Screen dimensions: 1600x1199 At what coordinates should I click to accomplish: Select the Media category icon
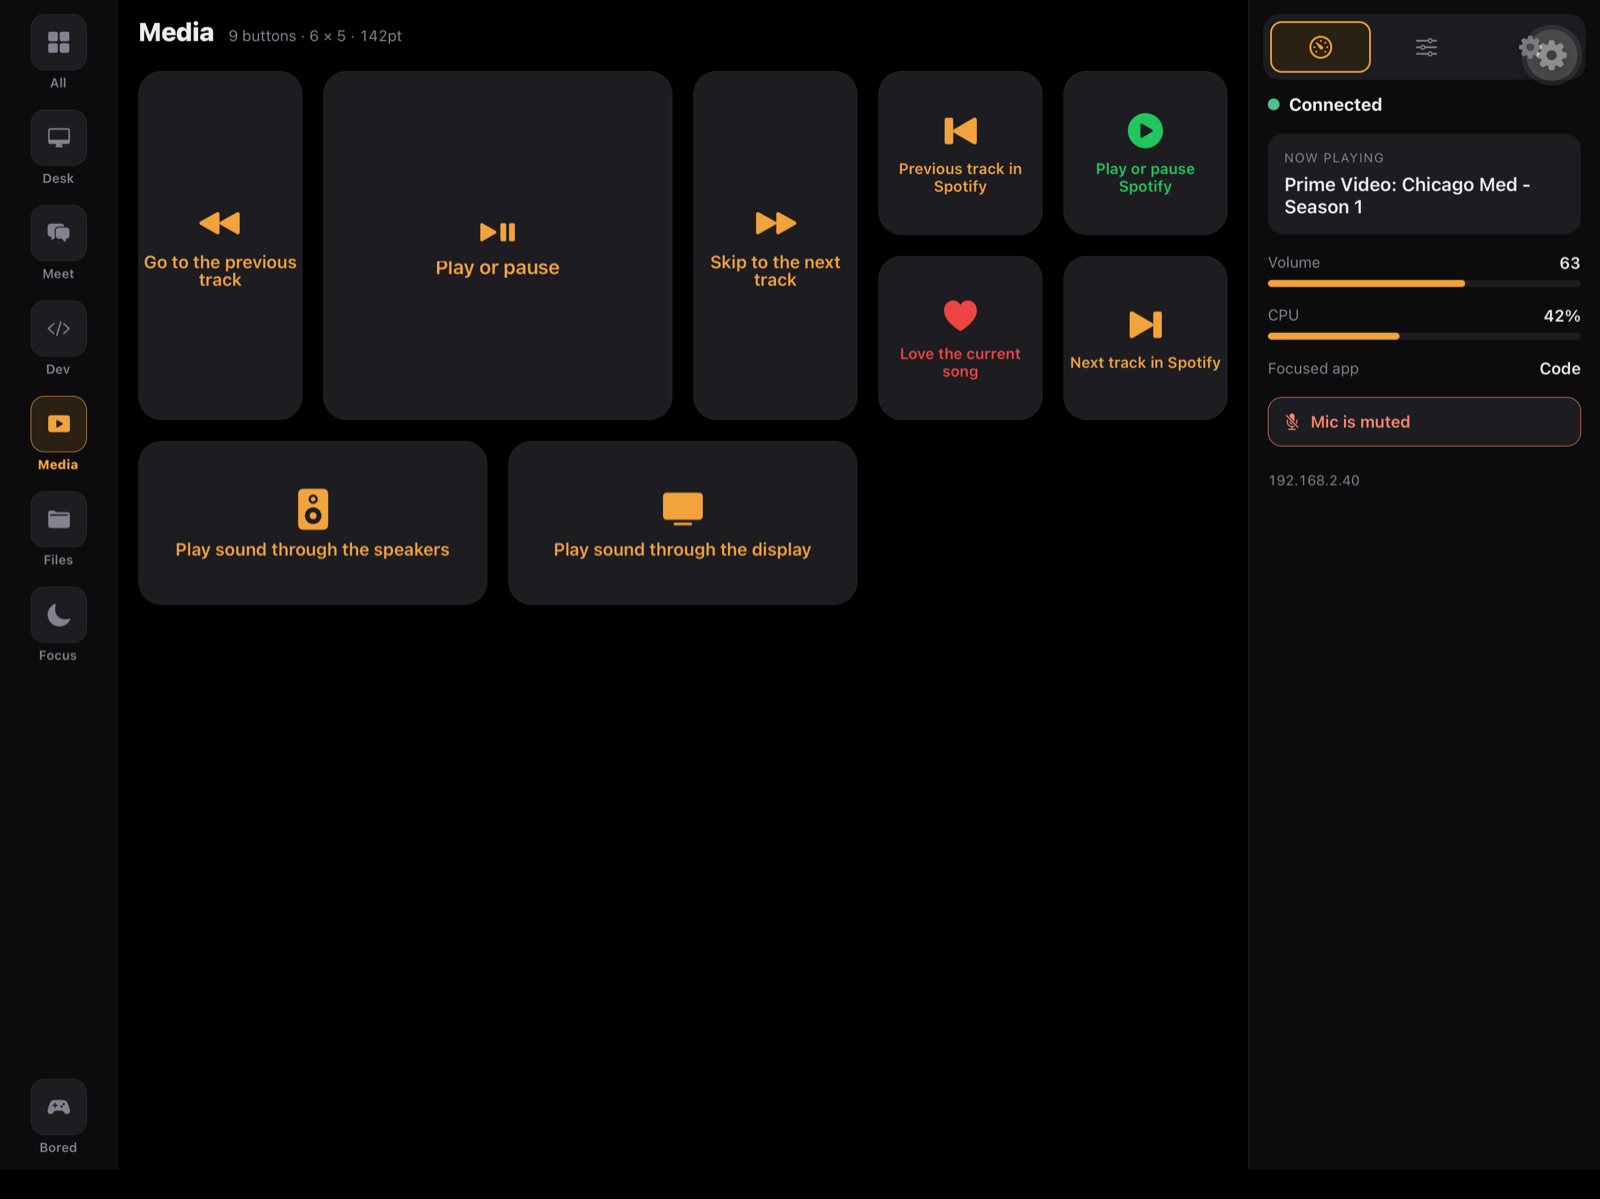[x=58, y=424]
